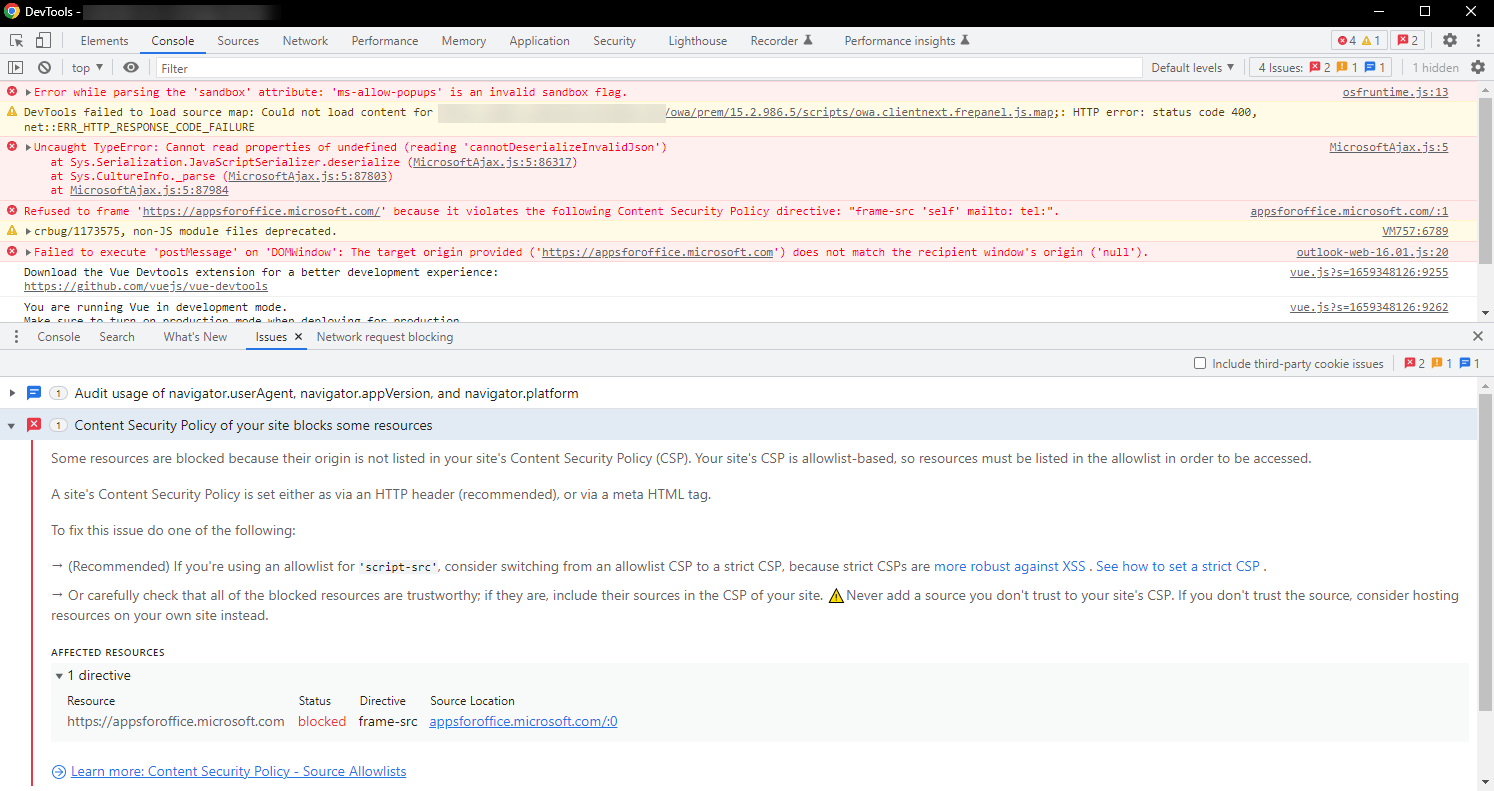Collapse the Content Security Policy issue
This screenshot has width=1494, height=791.
click(12, 425)
